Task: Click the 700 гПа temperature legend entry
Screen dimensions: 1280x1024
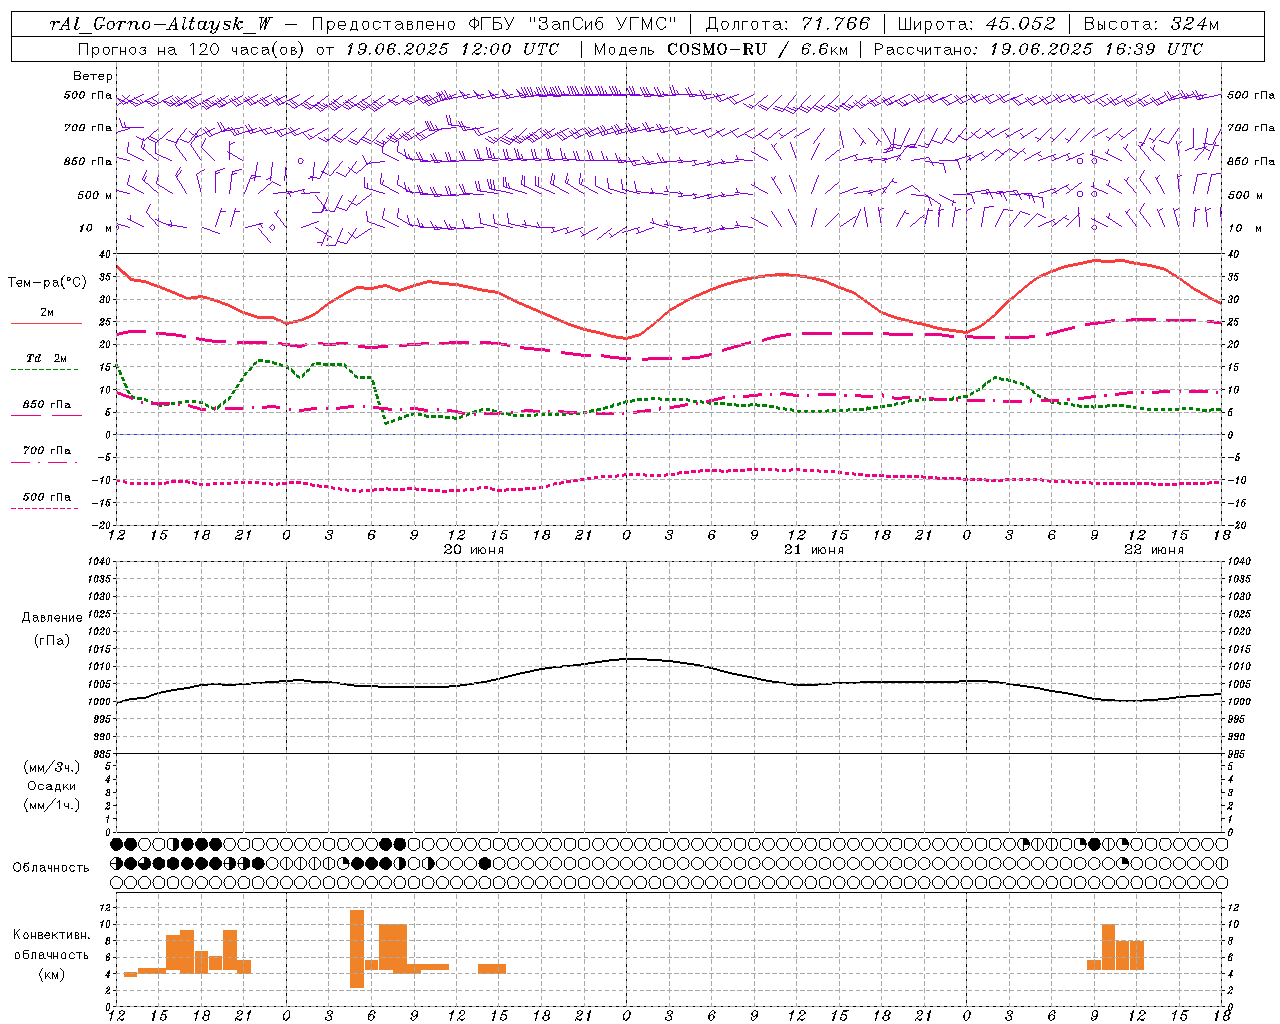Action: [x=46, y=451]
